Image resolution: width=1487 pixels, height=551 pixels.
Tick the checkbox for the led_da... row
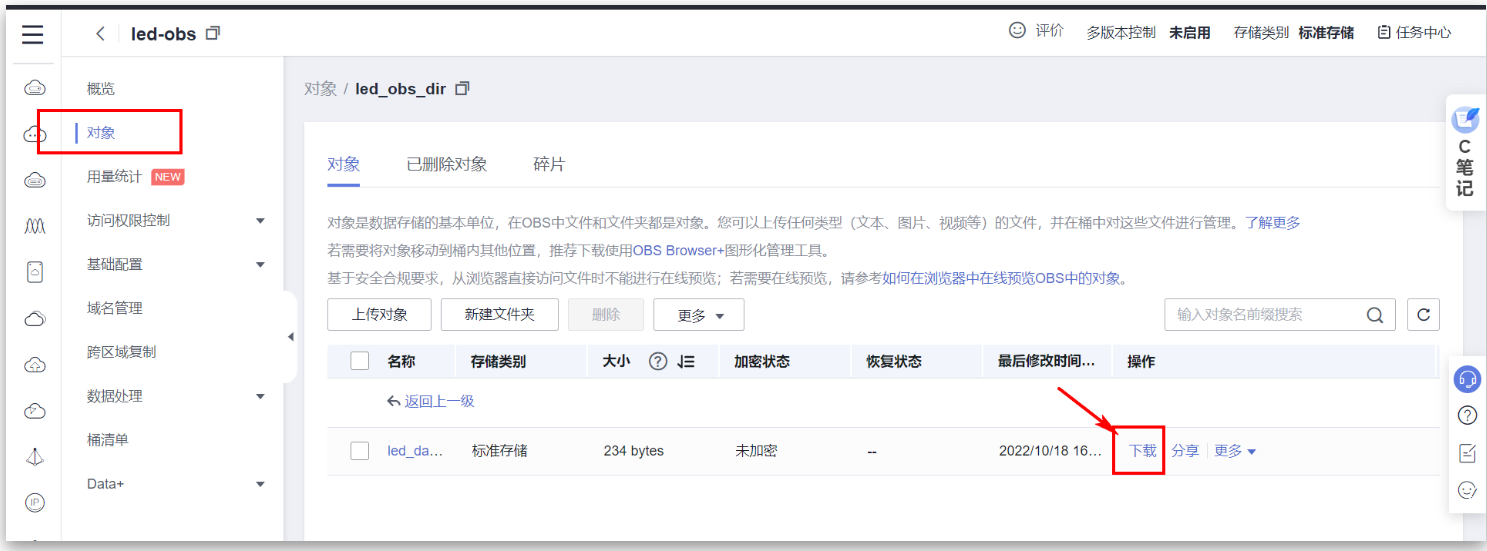tap(360, 451)
